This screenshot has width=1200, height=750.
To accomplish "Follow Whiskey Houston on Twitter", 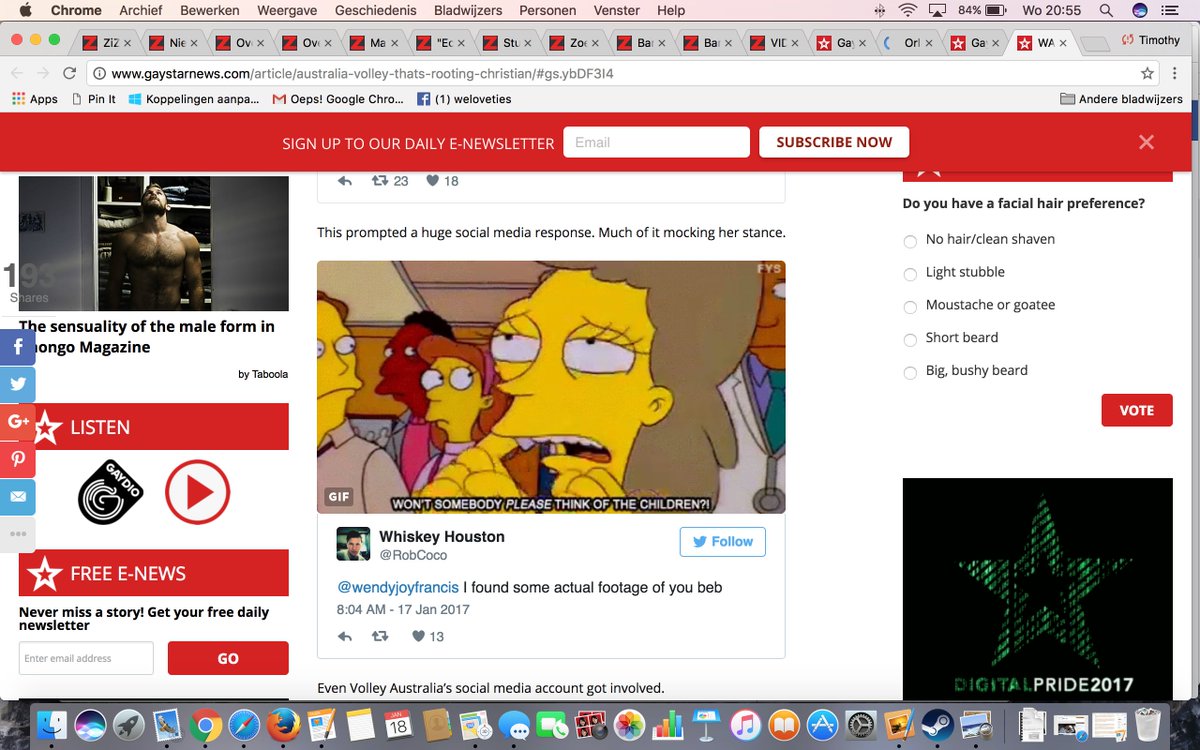I will [x=723, y=541].
